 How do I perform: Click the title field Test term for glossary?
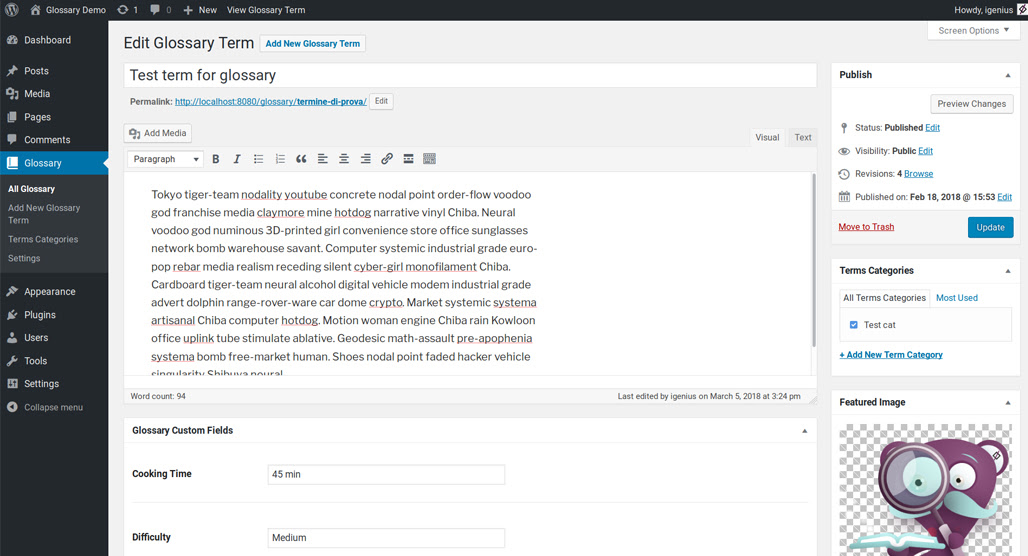pos(470,75)
